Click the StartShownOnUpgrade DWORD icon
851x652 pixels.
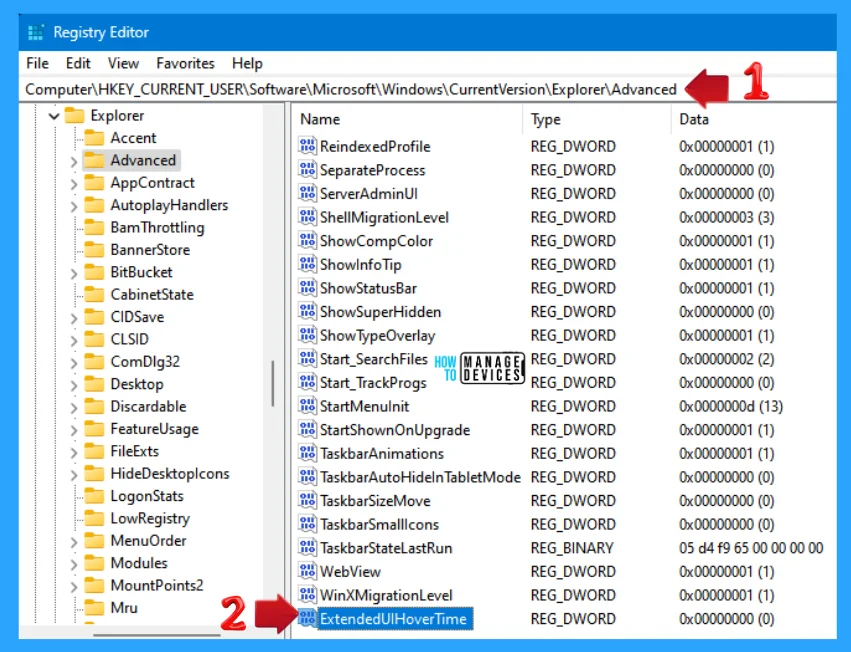pyautogui.click(x=307, y=429)
